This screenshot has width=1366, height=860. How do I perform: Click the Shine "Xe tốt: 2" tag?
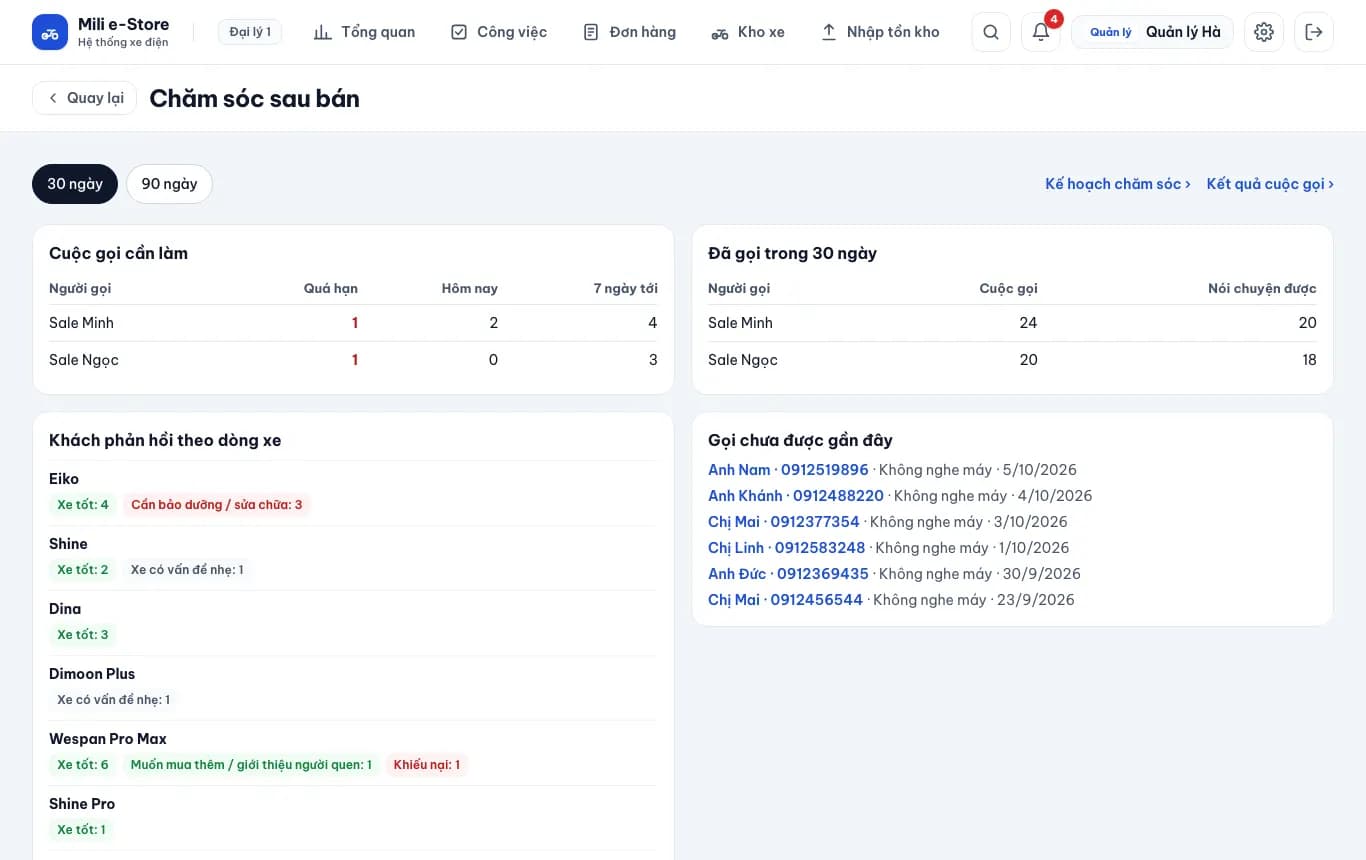[x=83, y=570]
